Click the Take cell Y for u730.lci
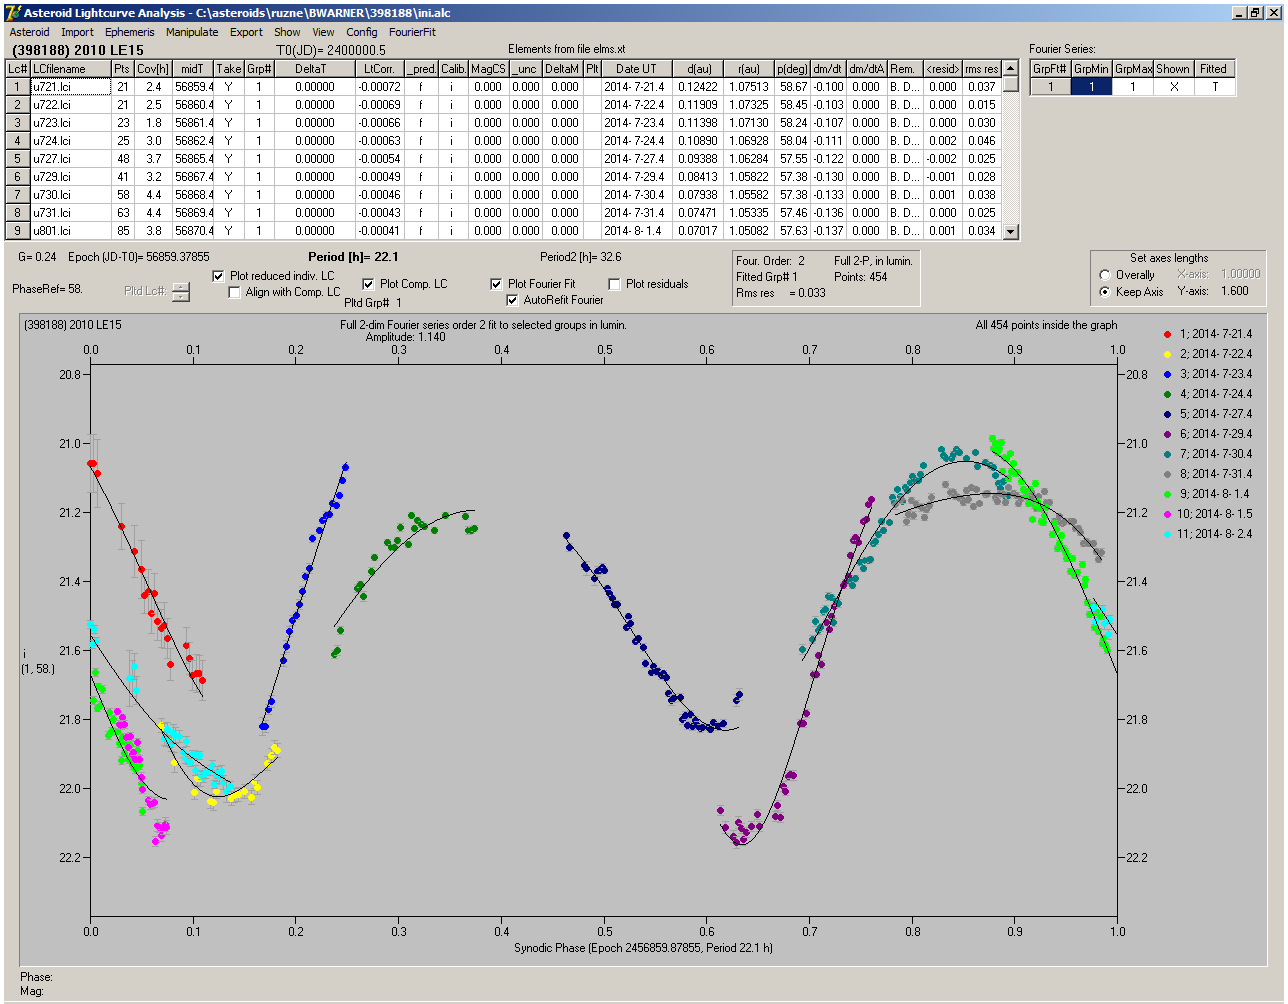The image size is (1288, 1004). 228,195
